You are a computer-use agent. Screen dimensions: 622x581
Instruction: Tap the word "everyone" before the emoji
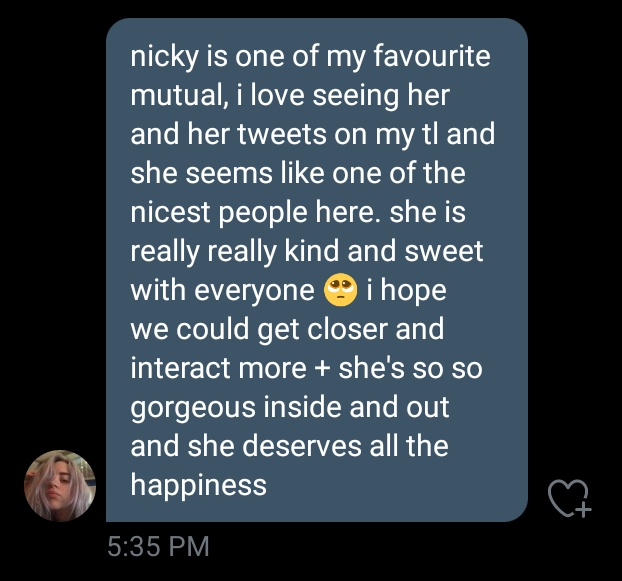[x=254, y=292]
